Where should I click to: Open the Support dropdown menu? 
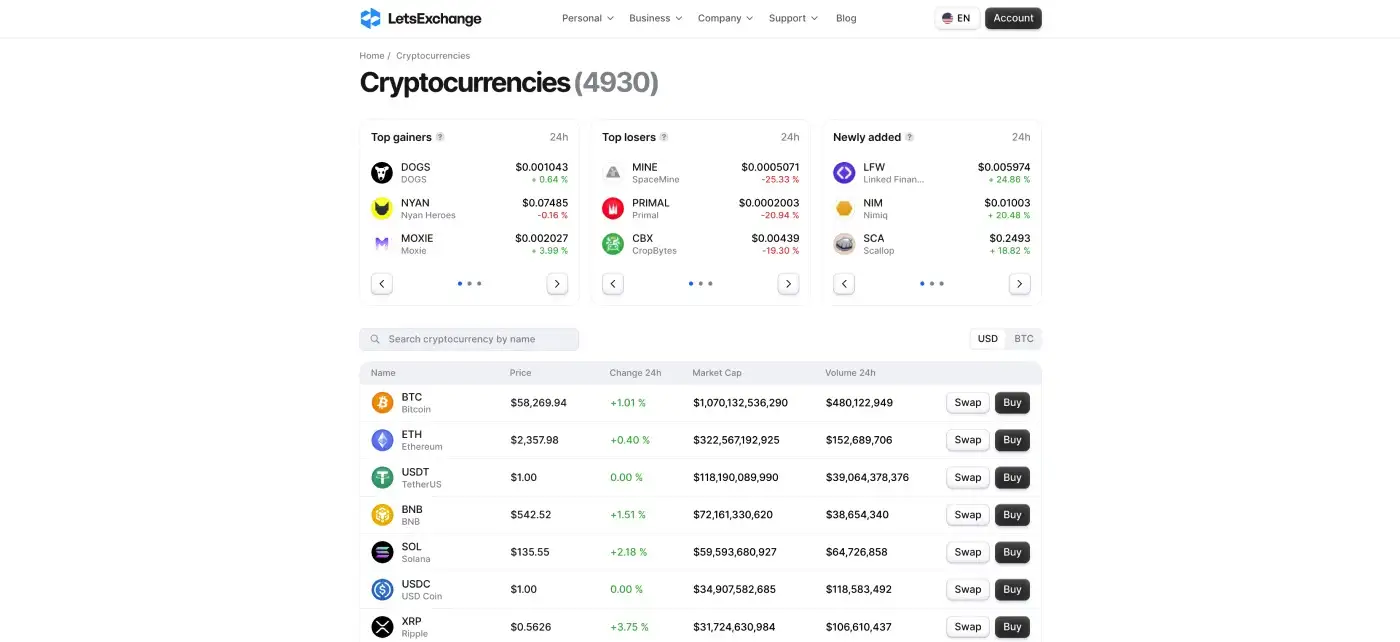(793, 18)
